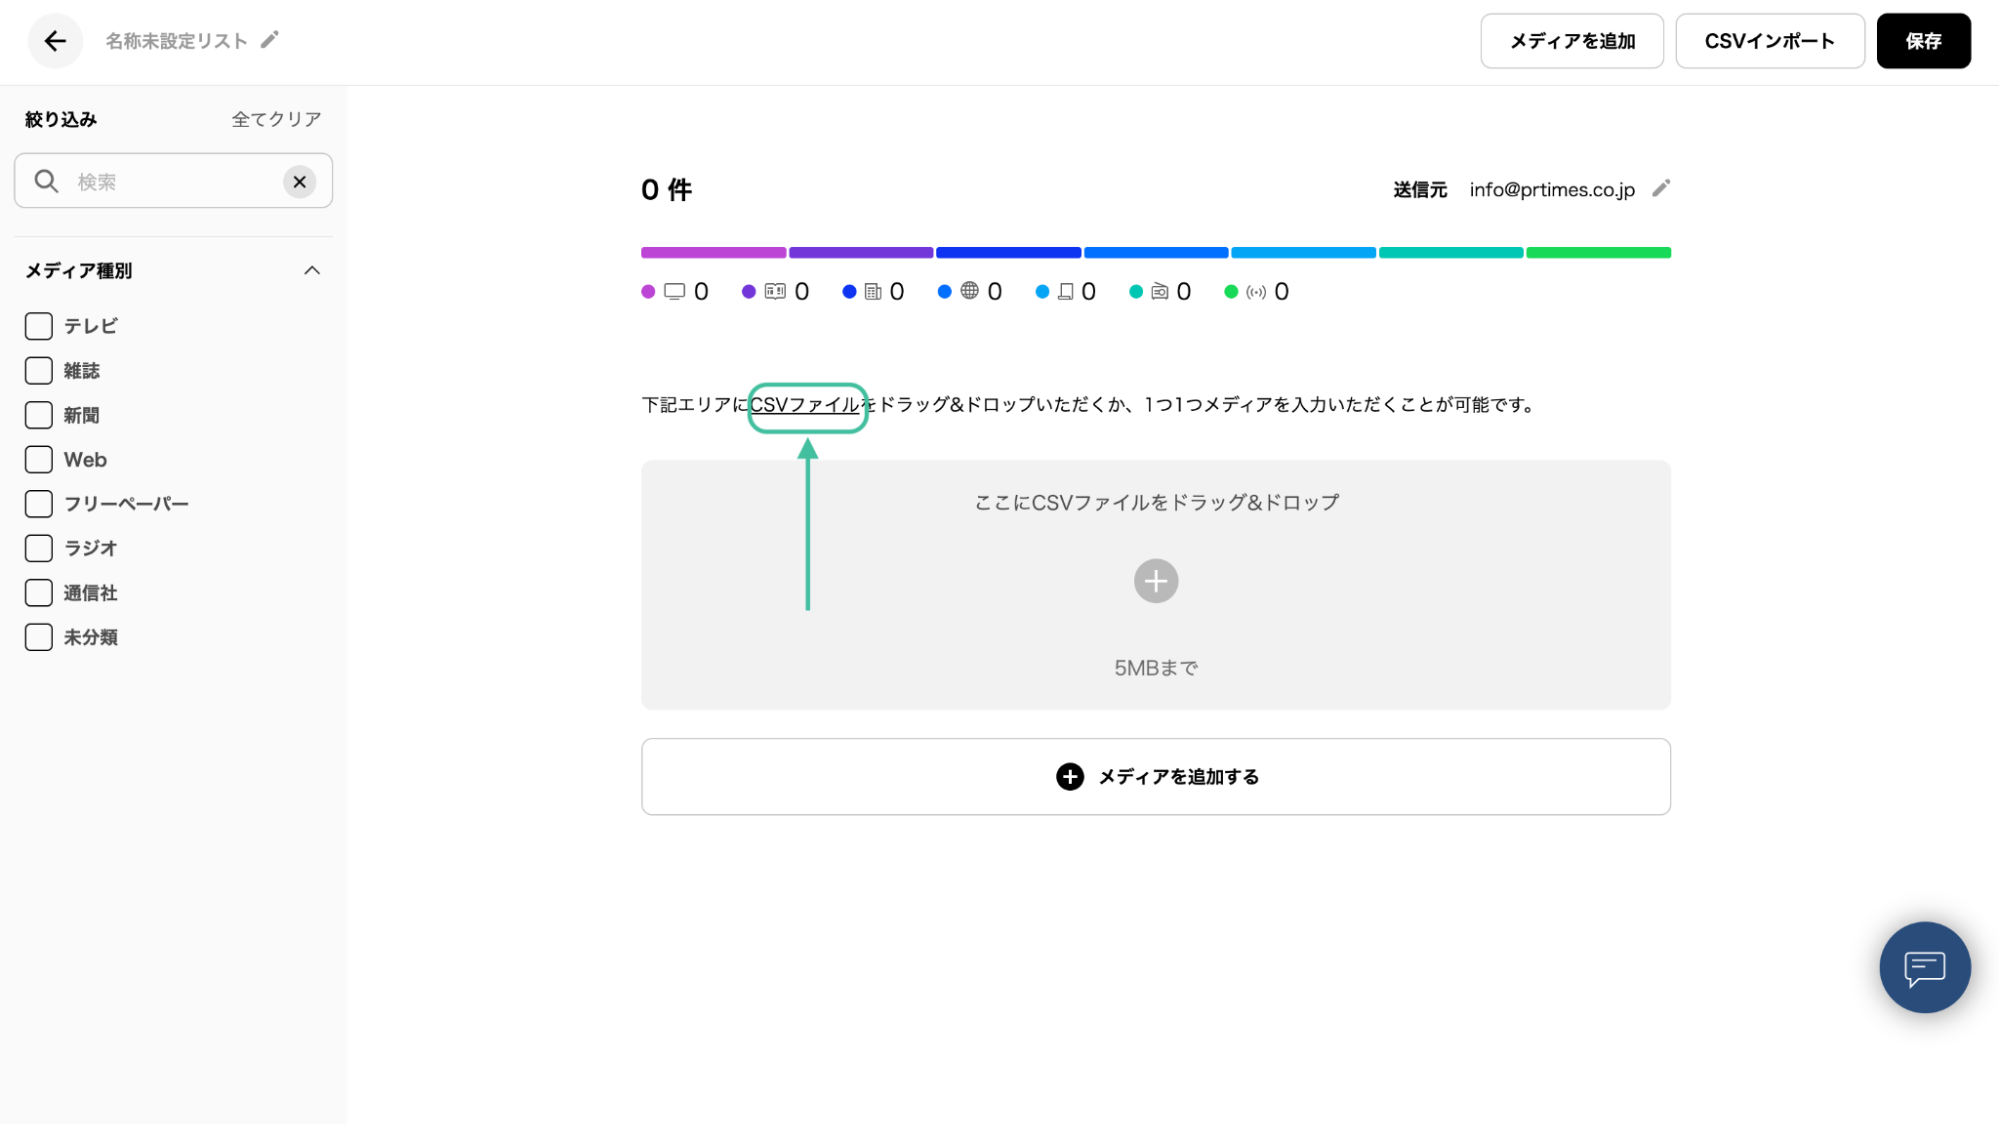Viewport: 1999px width, 1125px height.
Task: Clear the search field with X icon
Action: coord(299,182)
